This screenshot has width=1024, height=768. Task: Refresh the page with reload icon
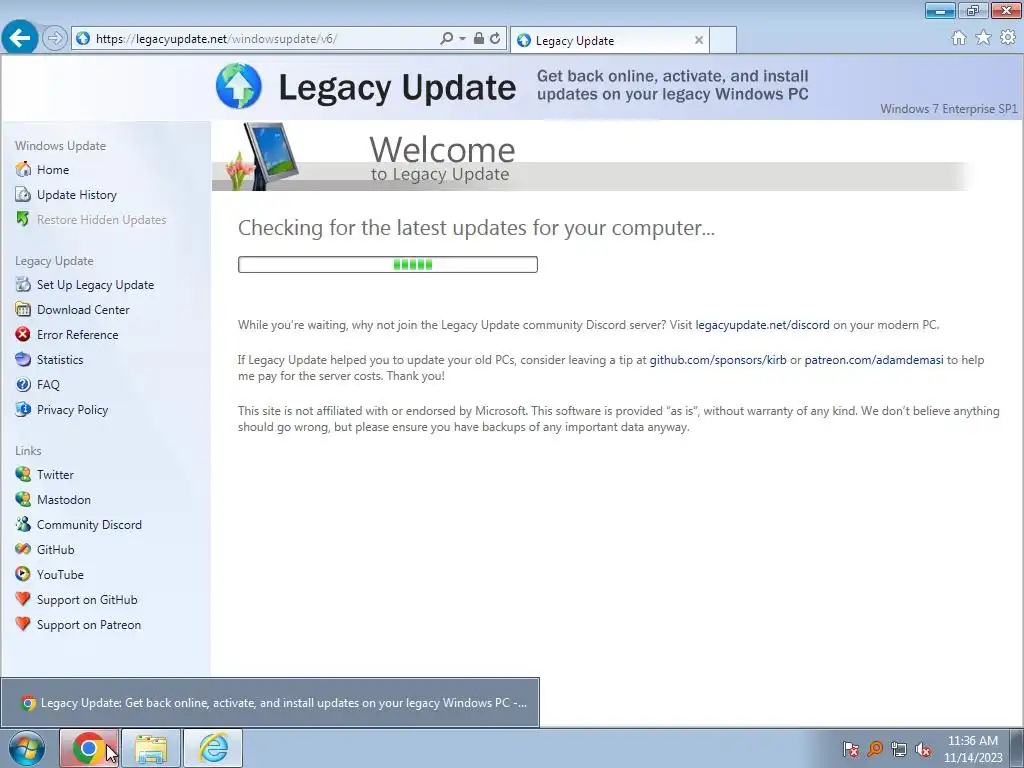tap(495, 39)
